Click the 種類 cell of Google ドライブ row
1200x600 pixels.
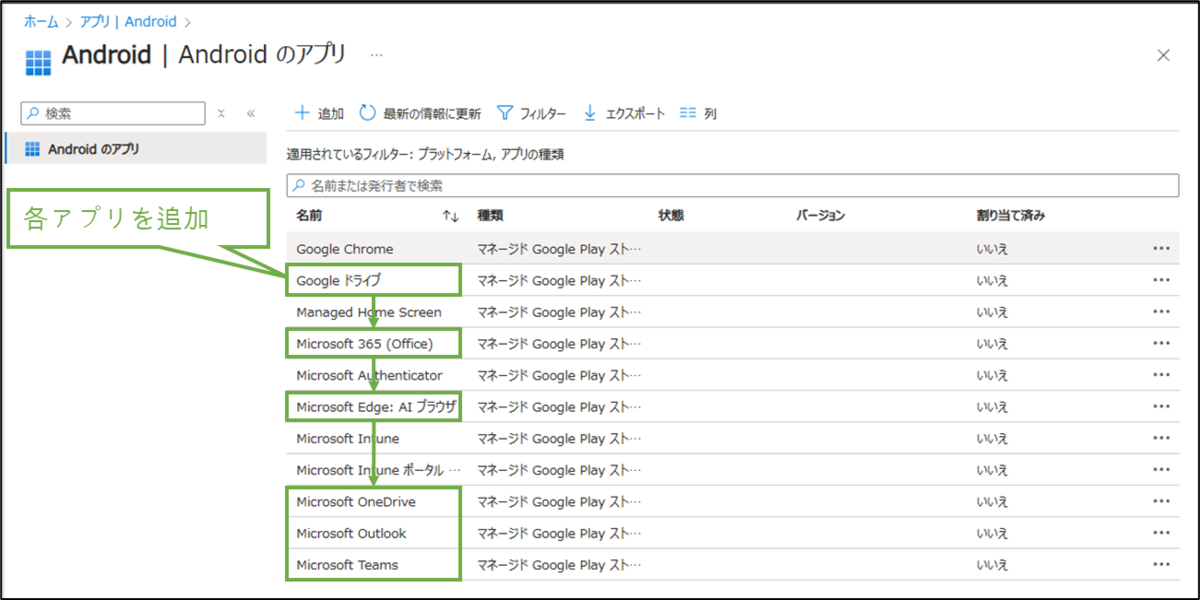[558, 281]
